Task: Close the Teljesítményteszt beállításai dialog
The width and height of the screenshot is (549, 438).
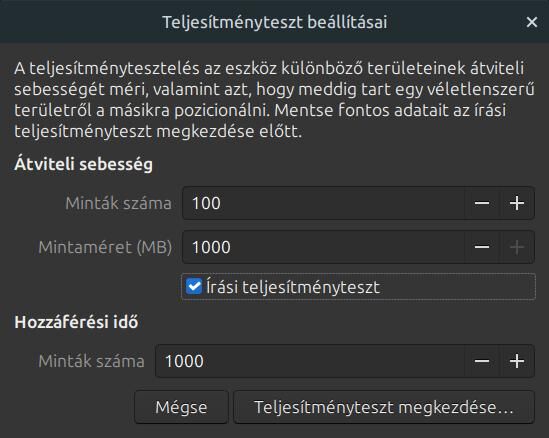Action: [532, 22]
